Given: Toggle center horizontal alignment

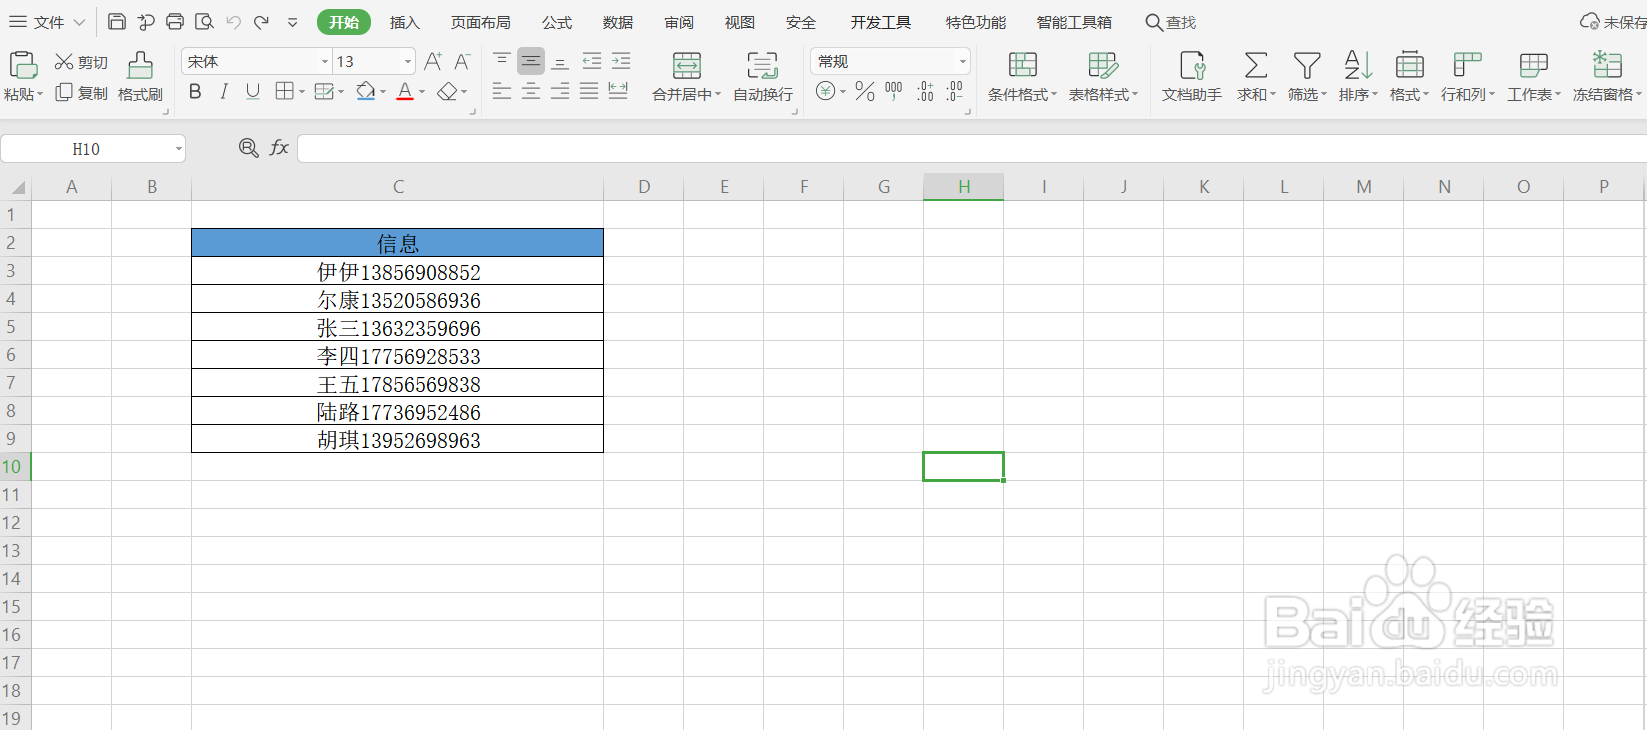Looking at the screenshot, I should (531, 92).
